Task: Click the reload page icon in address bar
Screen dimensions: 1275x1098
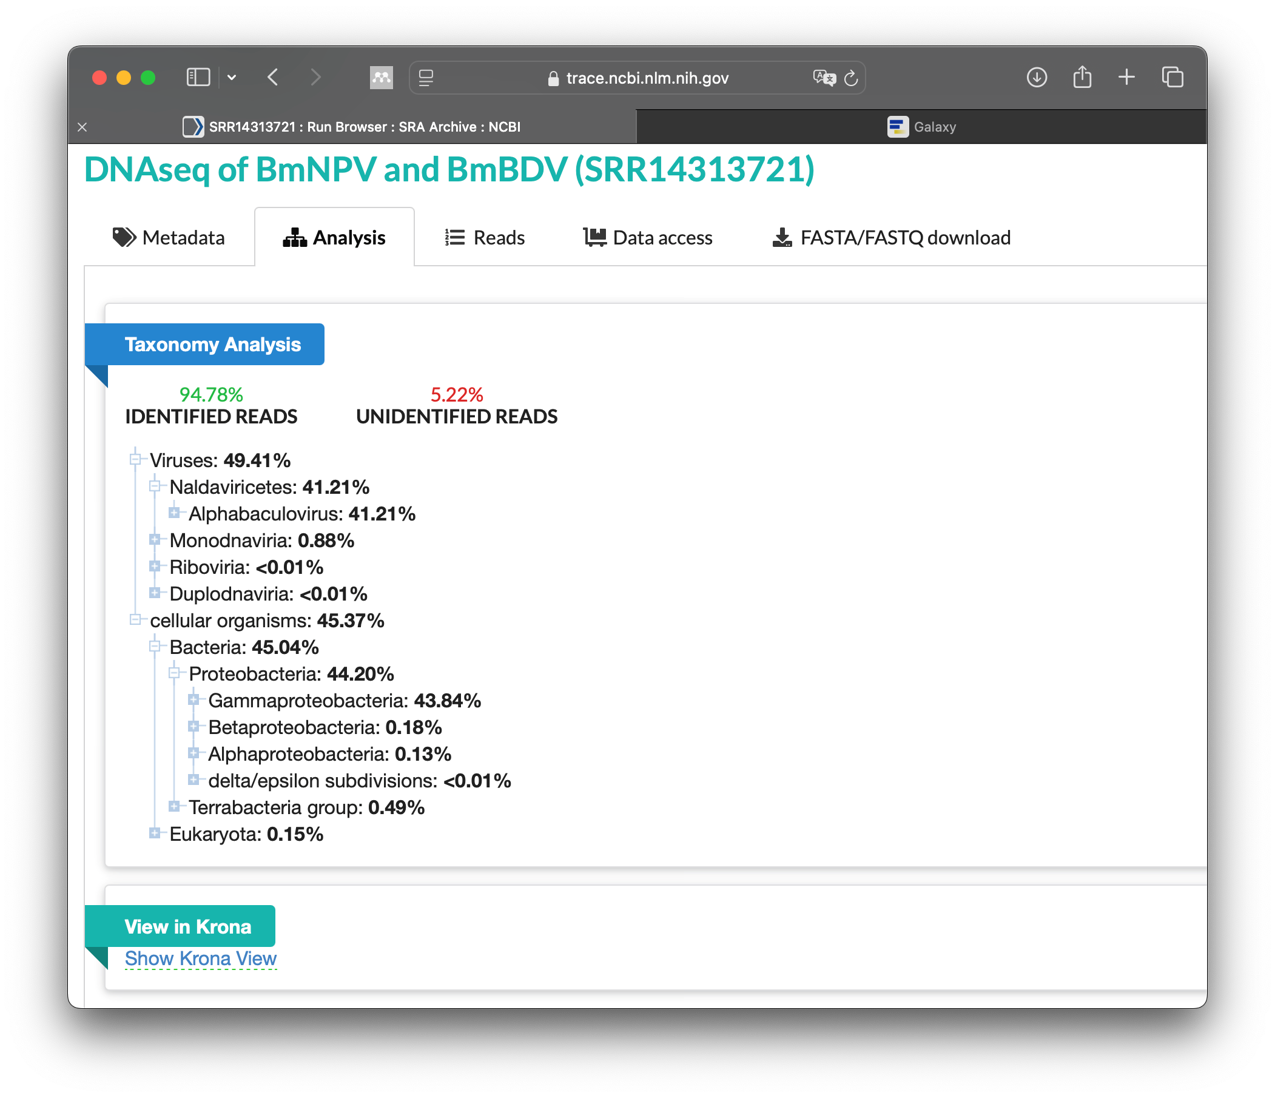Action: click(x=851, y=78)
